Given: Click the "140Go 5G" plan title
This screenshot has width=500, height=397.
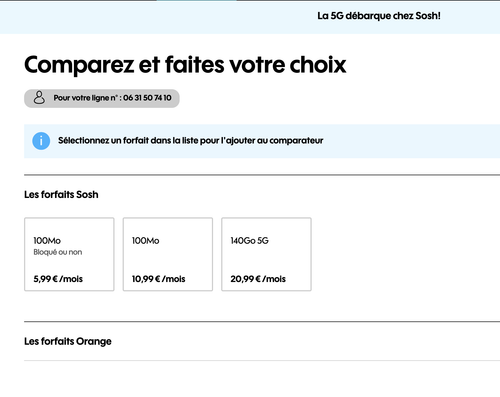Looking at the screenshot, I should 249,241.
